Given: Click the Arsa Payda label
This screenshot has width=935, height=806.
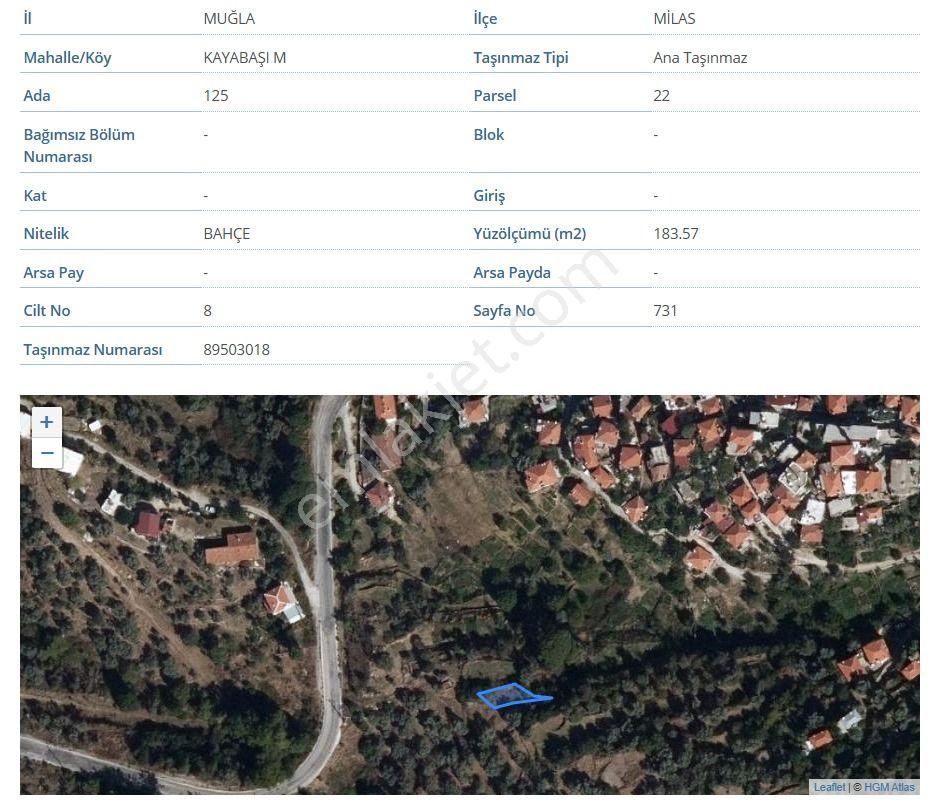Looking at the screenshot, I should point(512,272).
